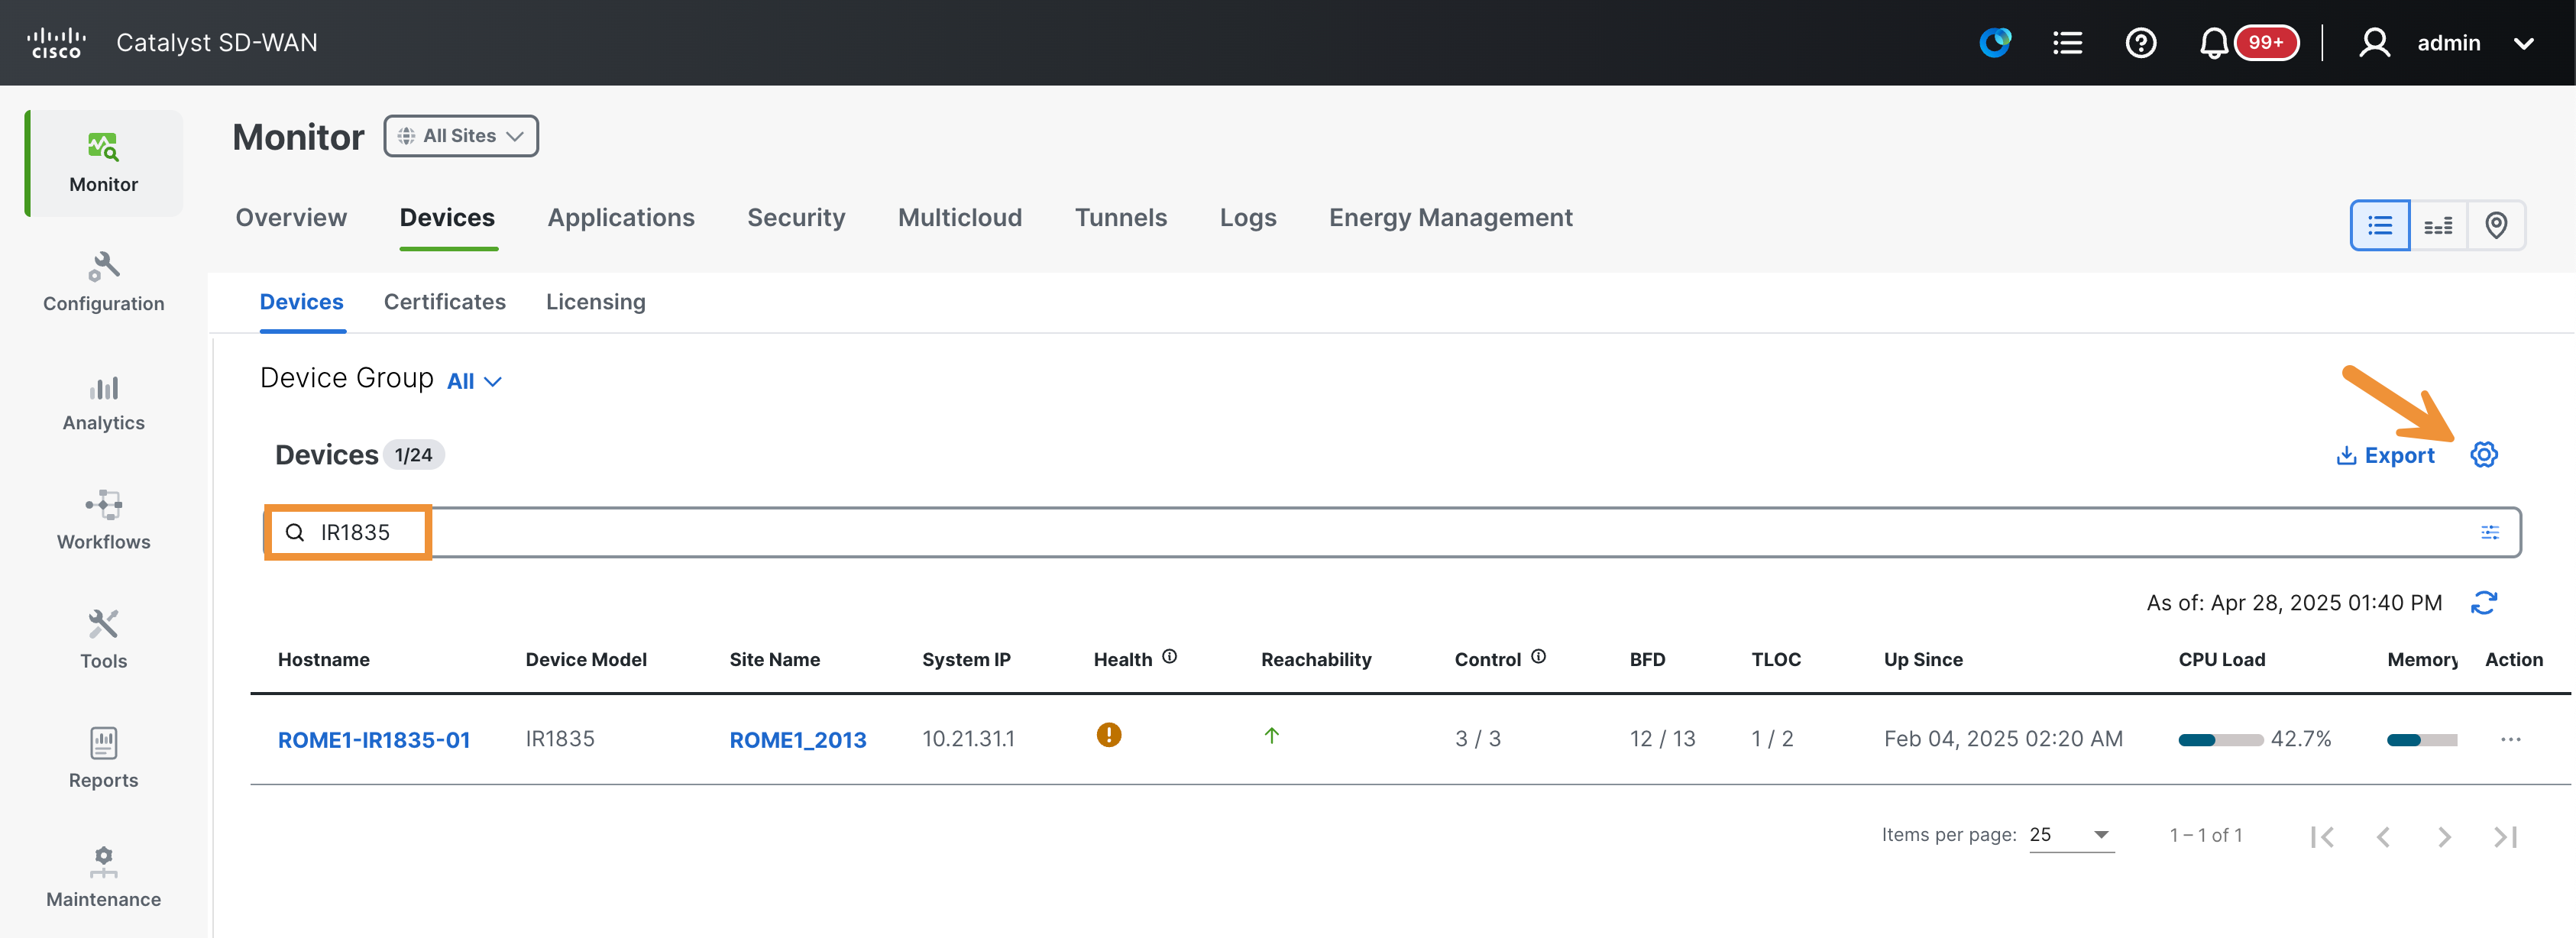Viewport: 2576px width, 938px height.
Task: Open the Licensing sub-tab
Action: point(596,302)
